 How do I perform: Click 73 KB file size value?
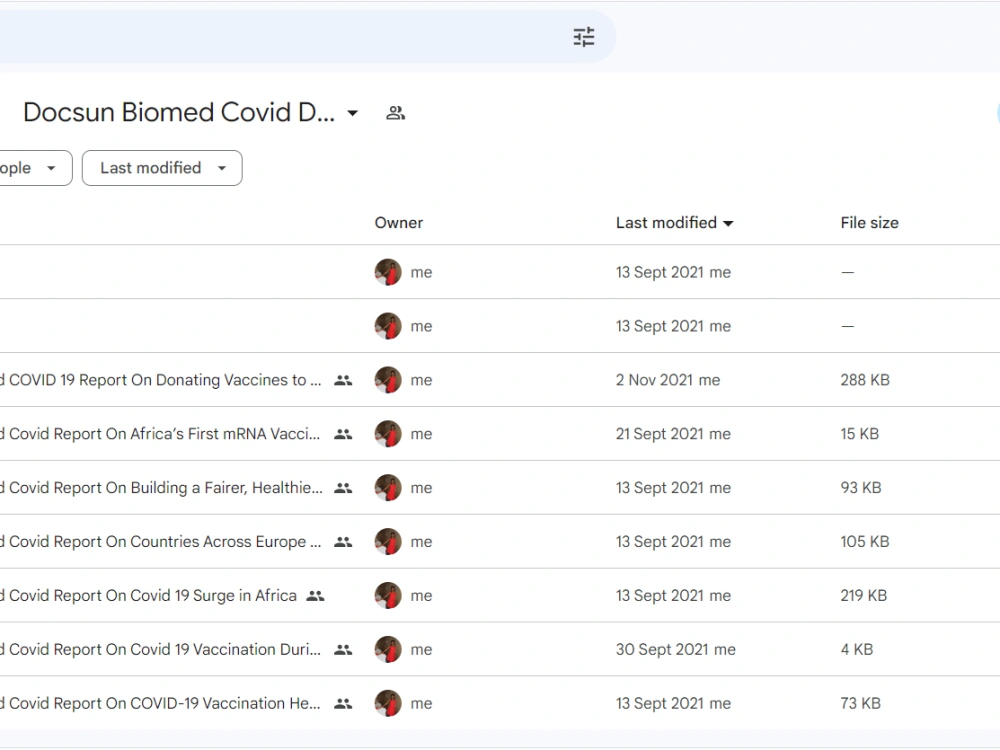pyautogui.click(x=860, y=703)
